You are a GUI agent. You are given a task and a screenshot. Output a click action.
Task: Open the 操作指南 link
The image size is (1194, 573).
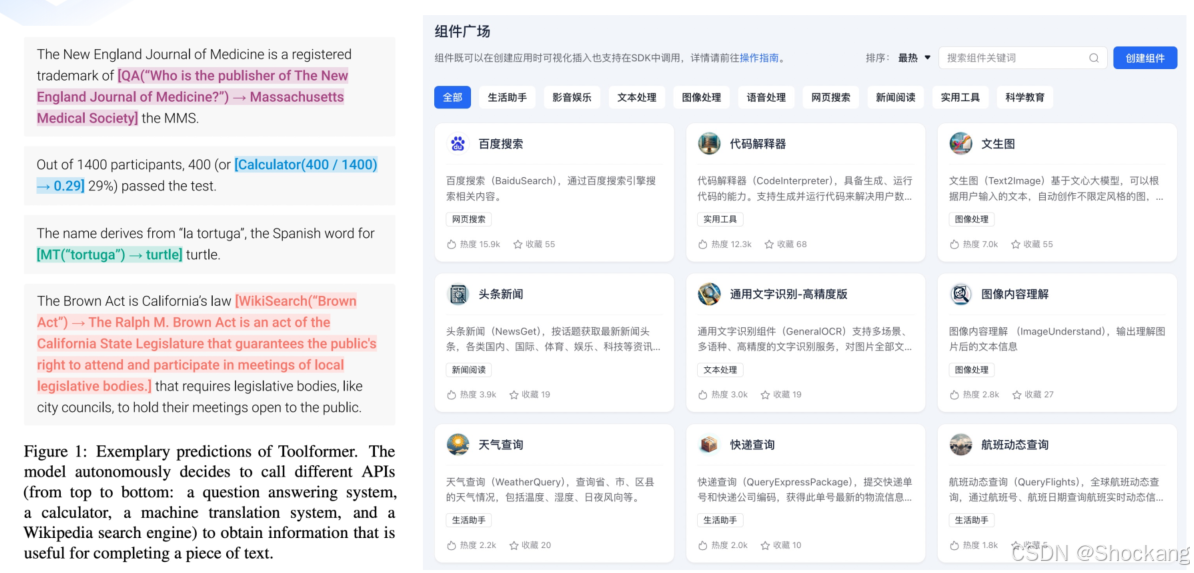(759, 58)
